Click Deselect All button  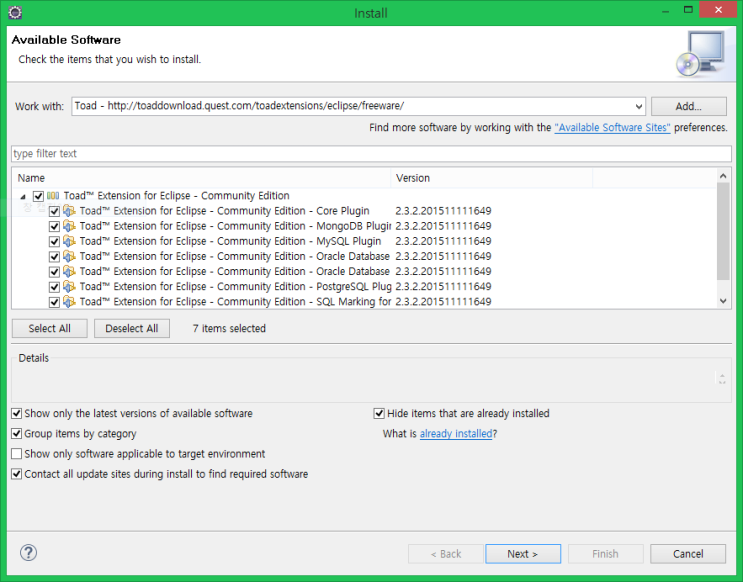point(132,328)
